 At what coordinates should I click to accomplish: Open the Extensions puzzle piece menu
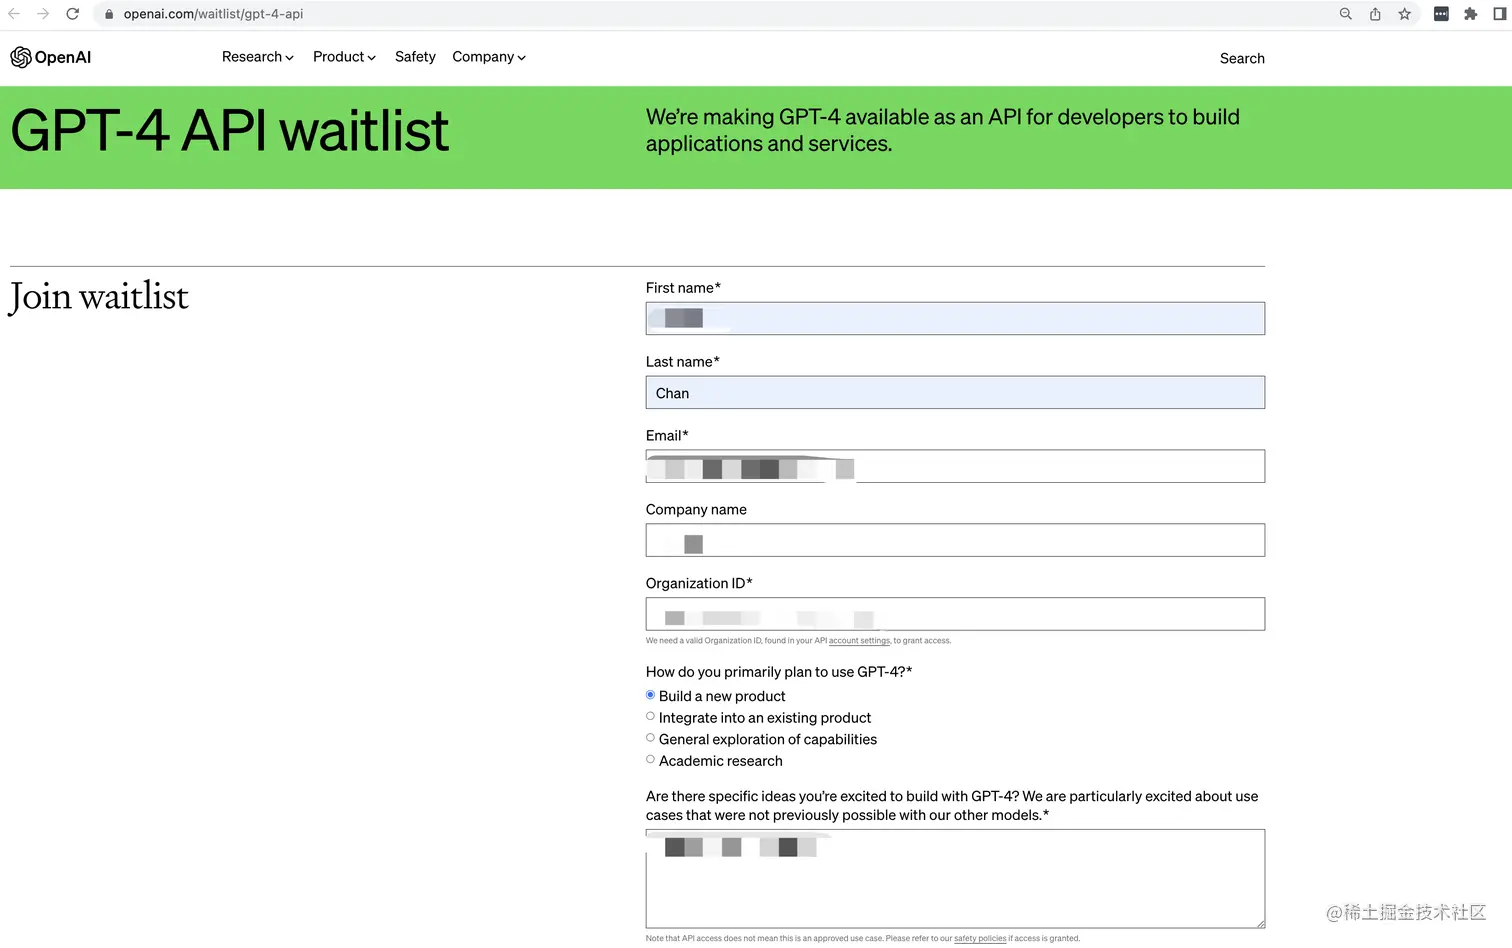click(1470, 14)
